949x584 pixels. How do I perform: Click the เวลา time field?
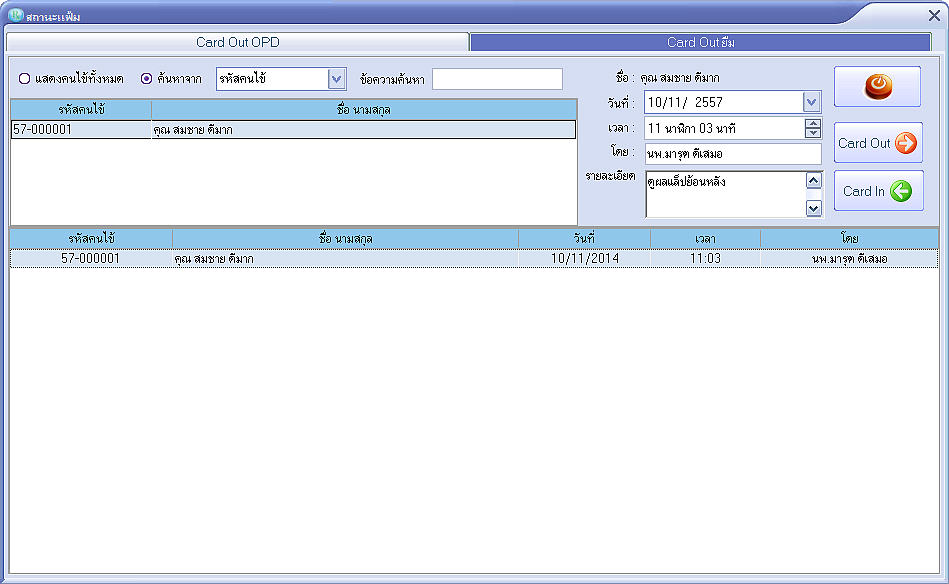pyautogui.click(x=724, y=128)
